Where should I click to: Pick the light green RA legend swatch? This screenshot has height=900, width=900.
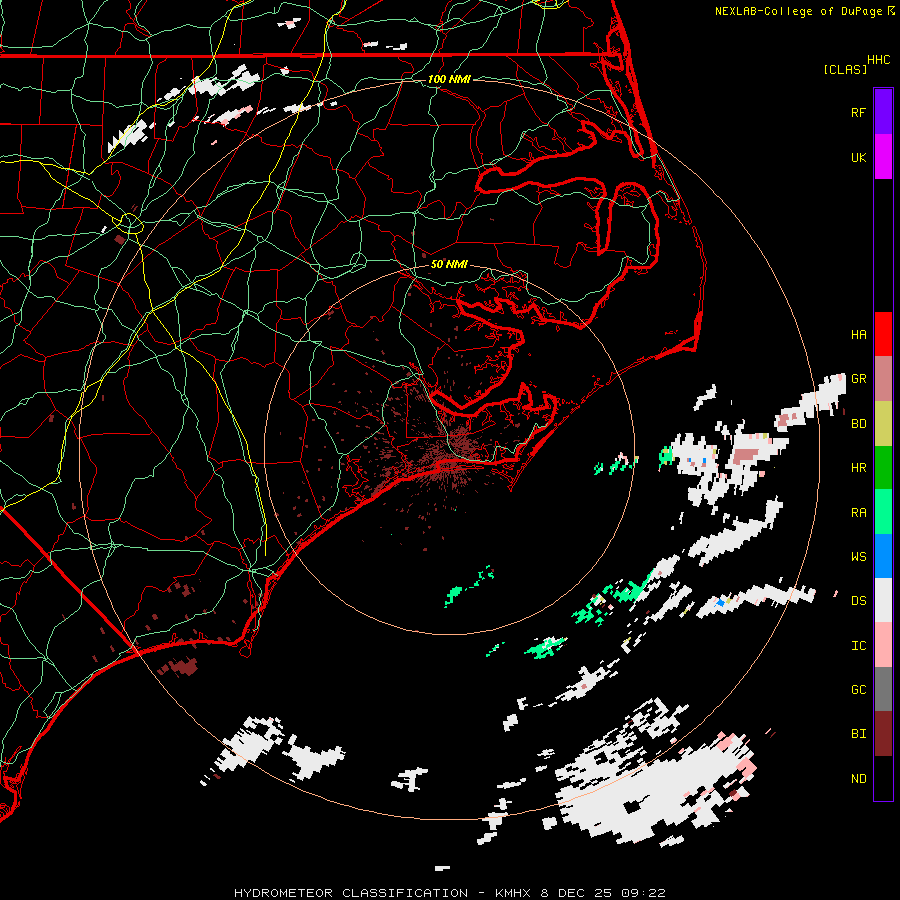coord(883,512)
